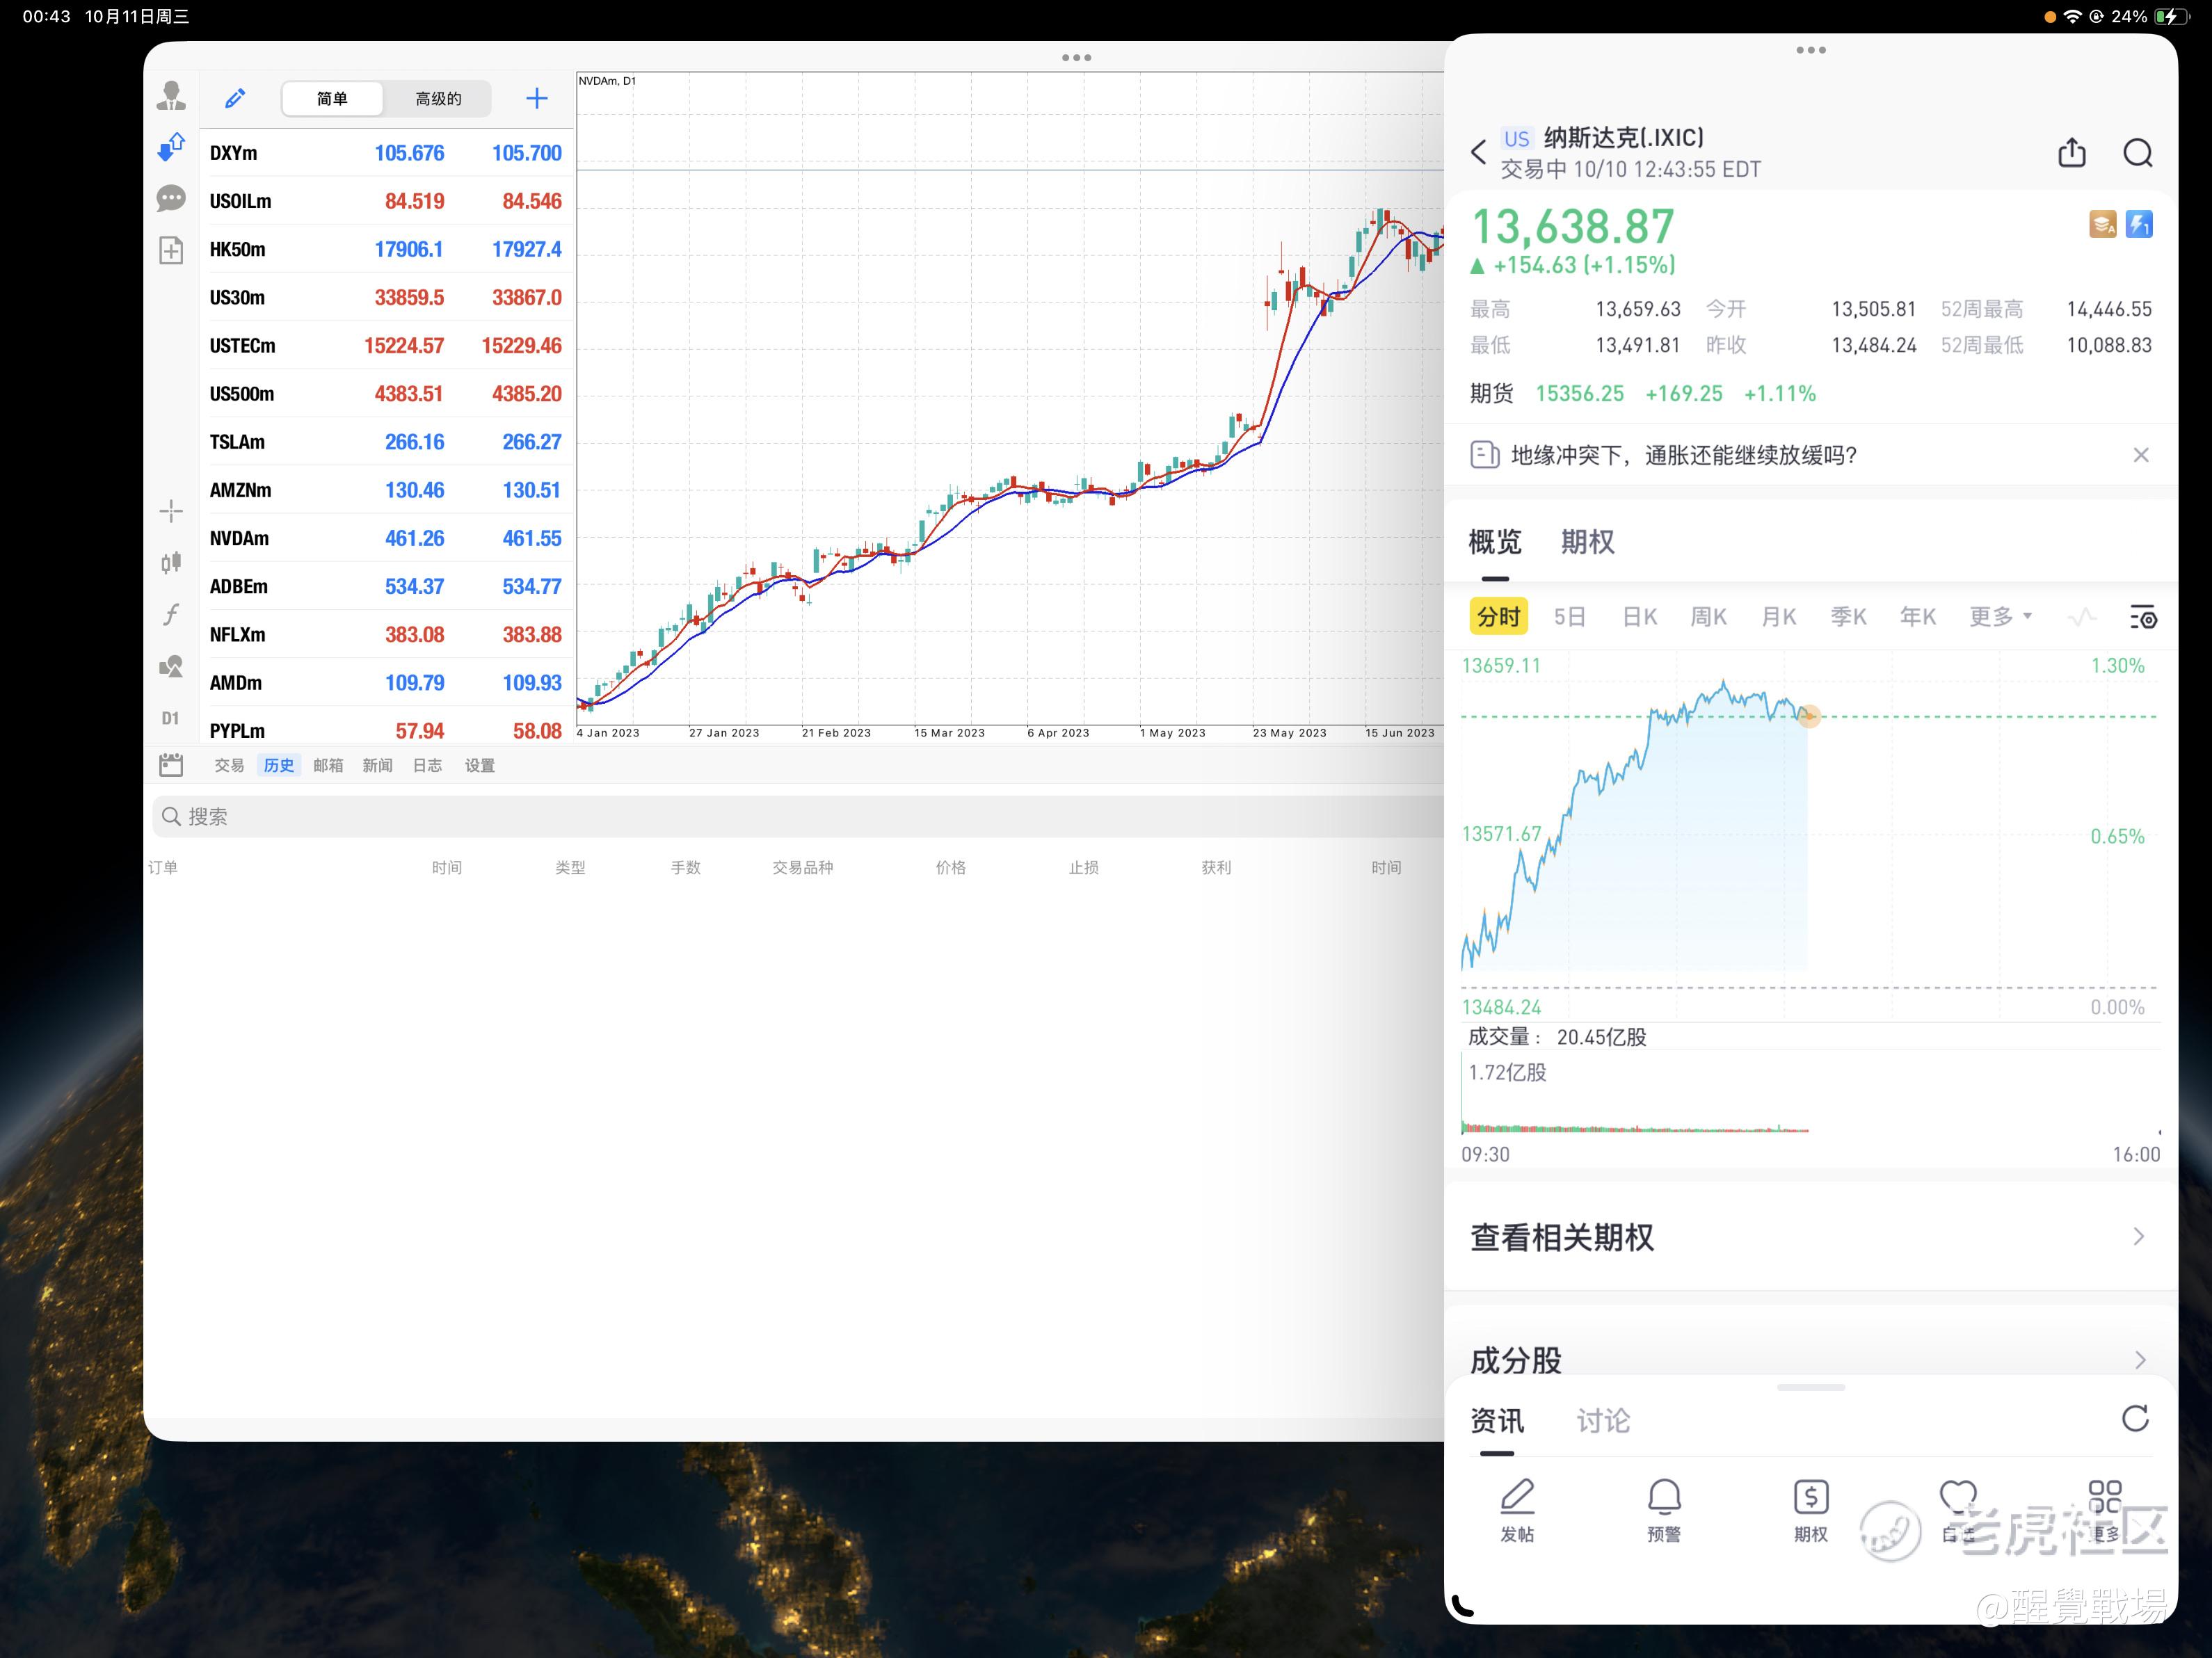Select the crosshair tool in chart sidebar
The height and width of the screenshot is (1658, 2212).
pos(171,511)
